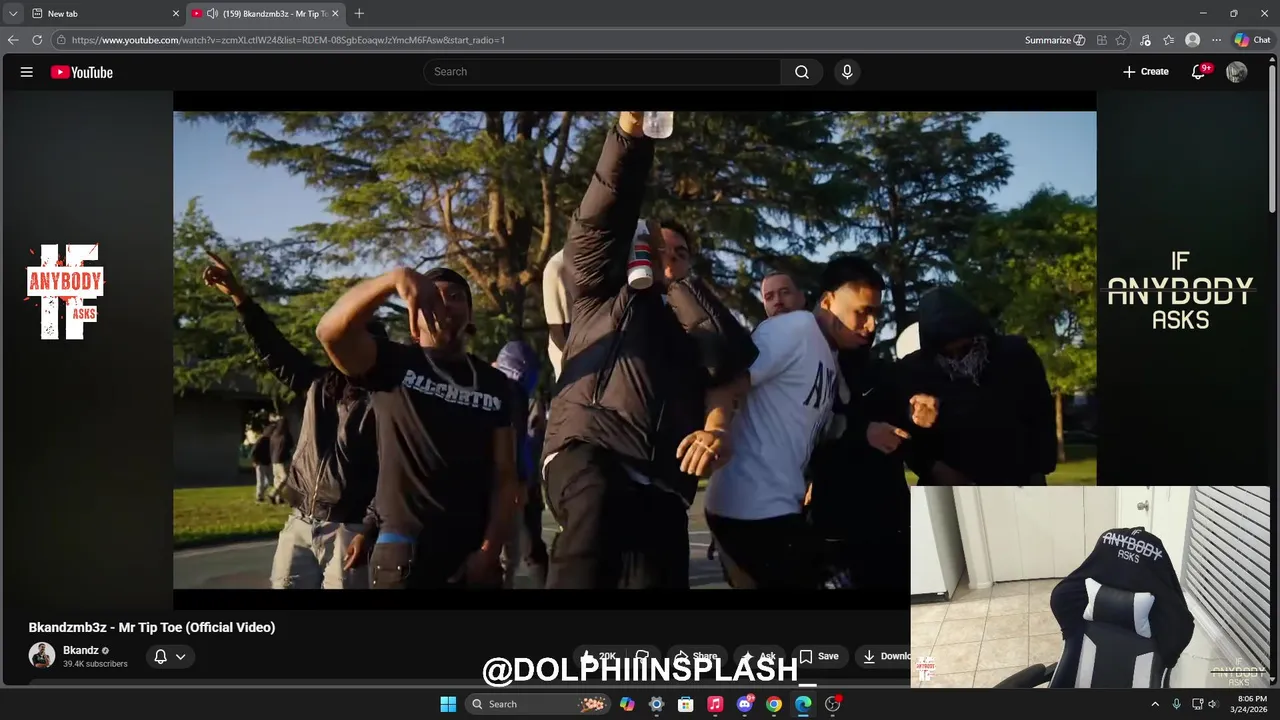
Task: Expand the tab search dropdown arrow
Action: 13,14
